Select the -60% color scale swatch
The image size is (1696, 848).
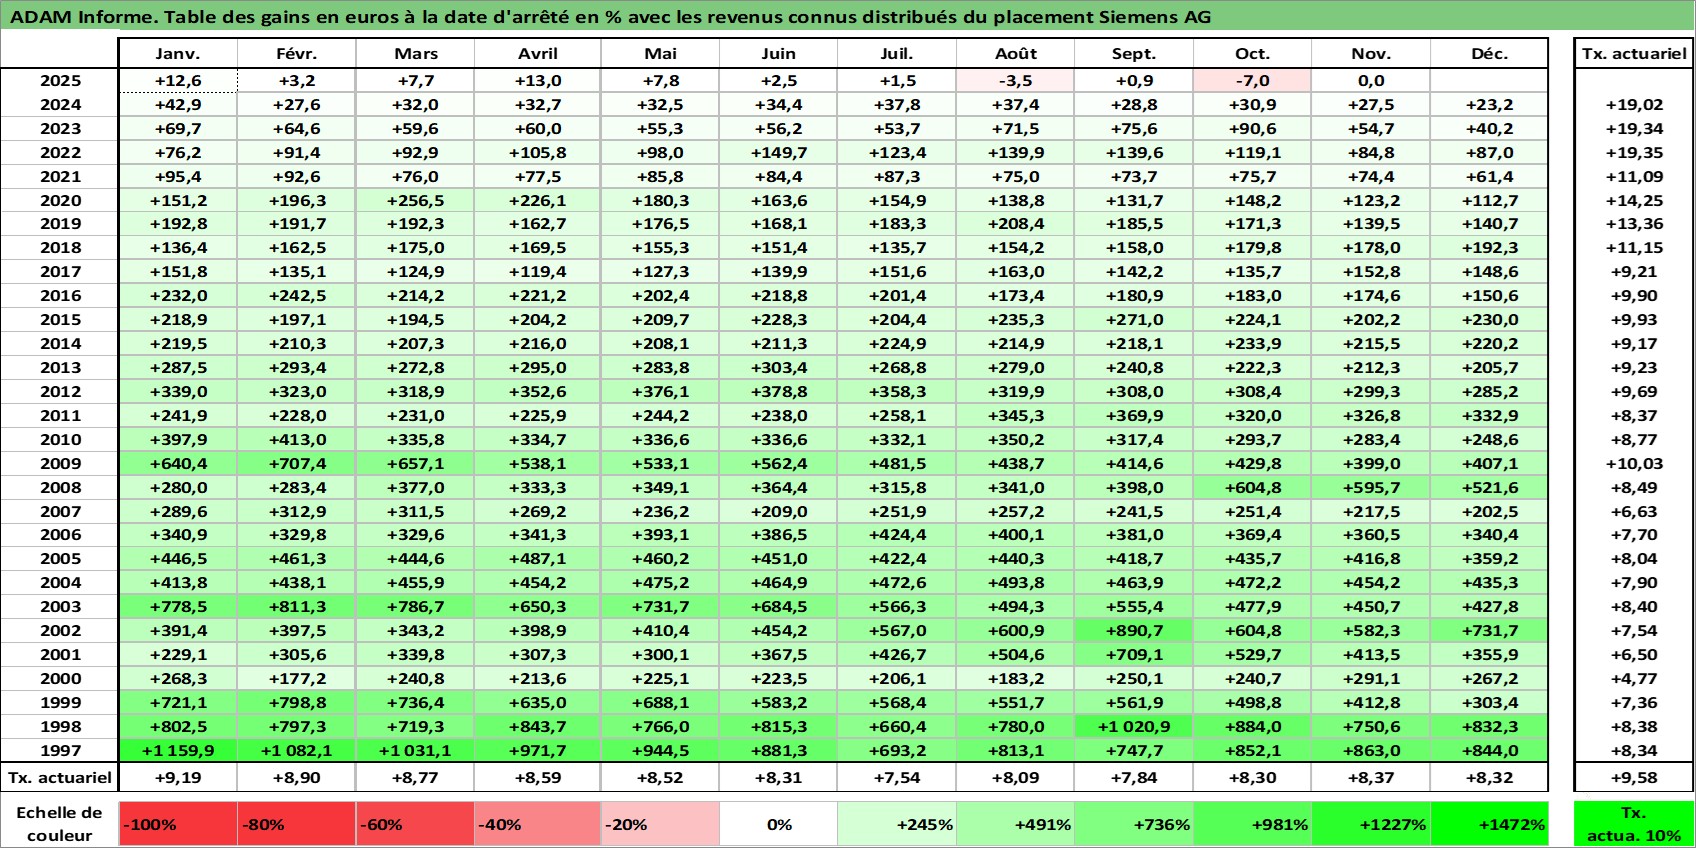pos(415,824)
